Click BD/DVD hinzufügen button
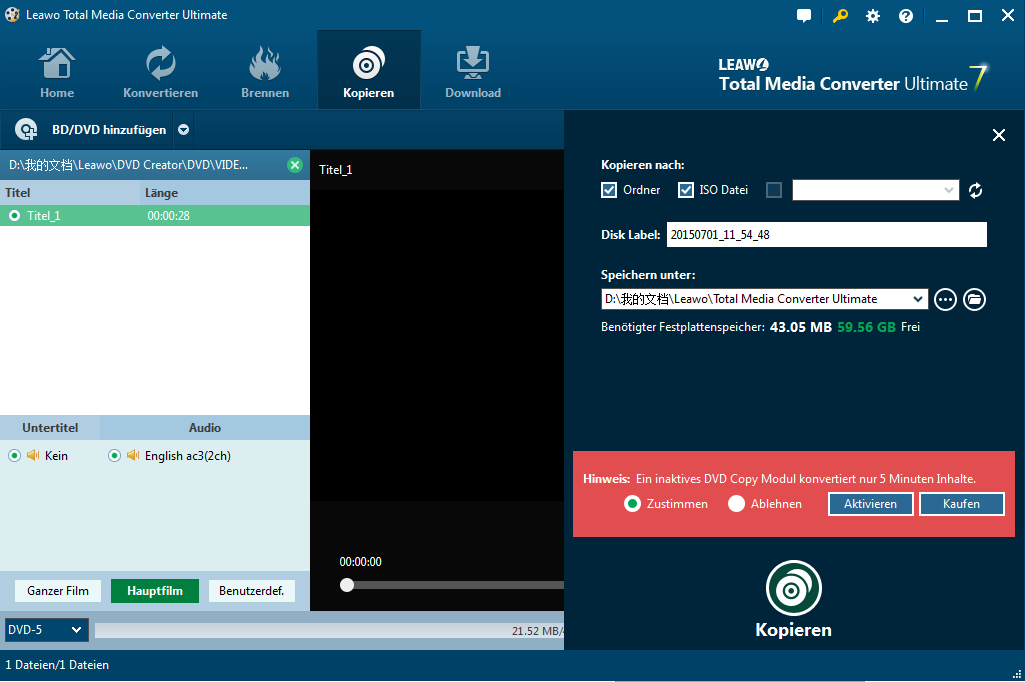The height and width of the screenshot is (682, 1025). [90, 129]
